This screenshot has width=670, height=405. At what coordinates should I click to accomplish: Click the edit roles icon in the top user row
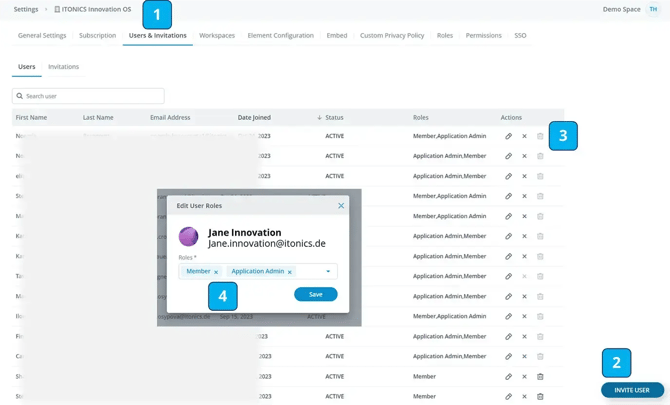pyautogui.click(x=508, y=136)
